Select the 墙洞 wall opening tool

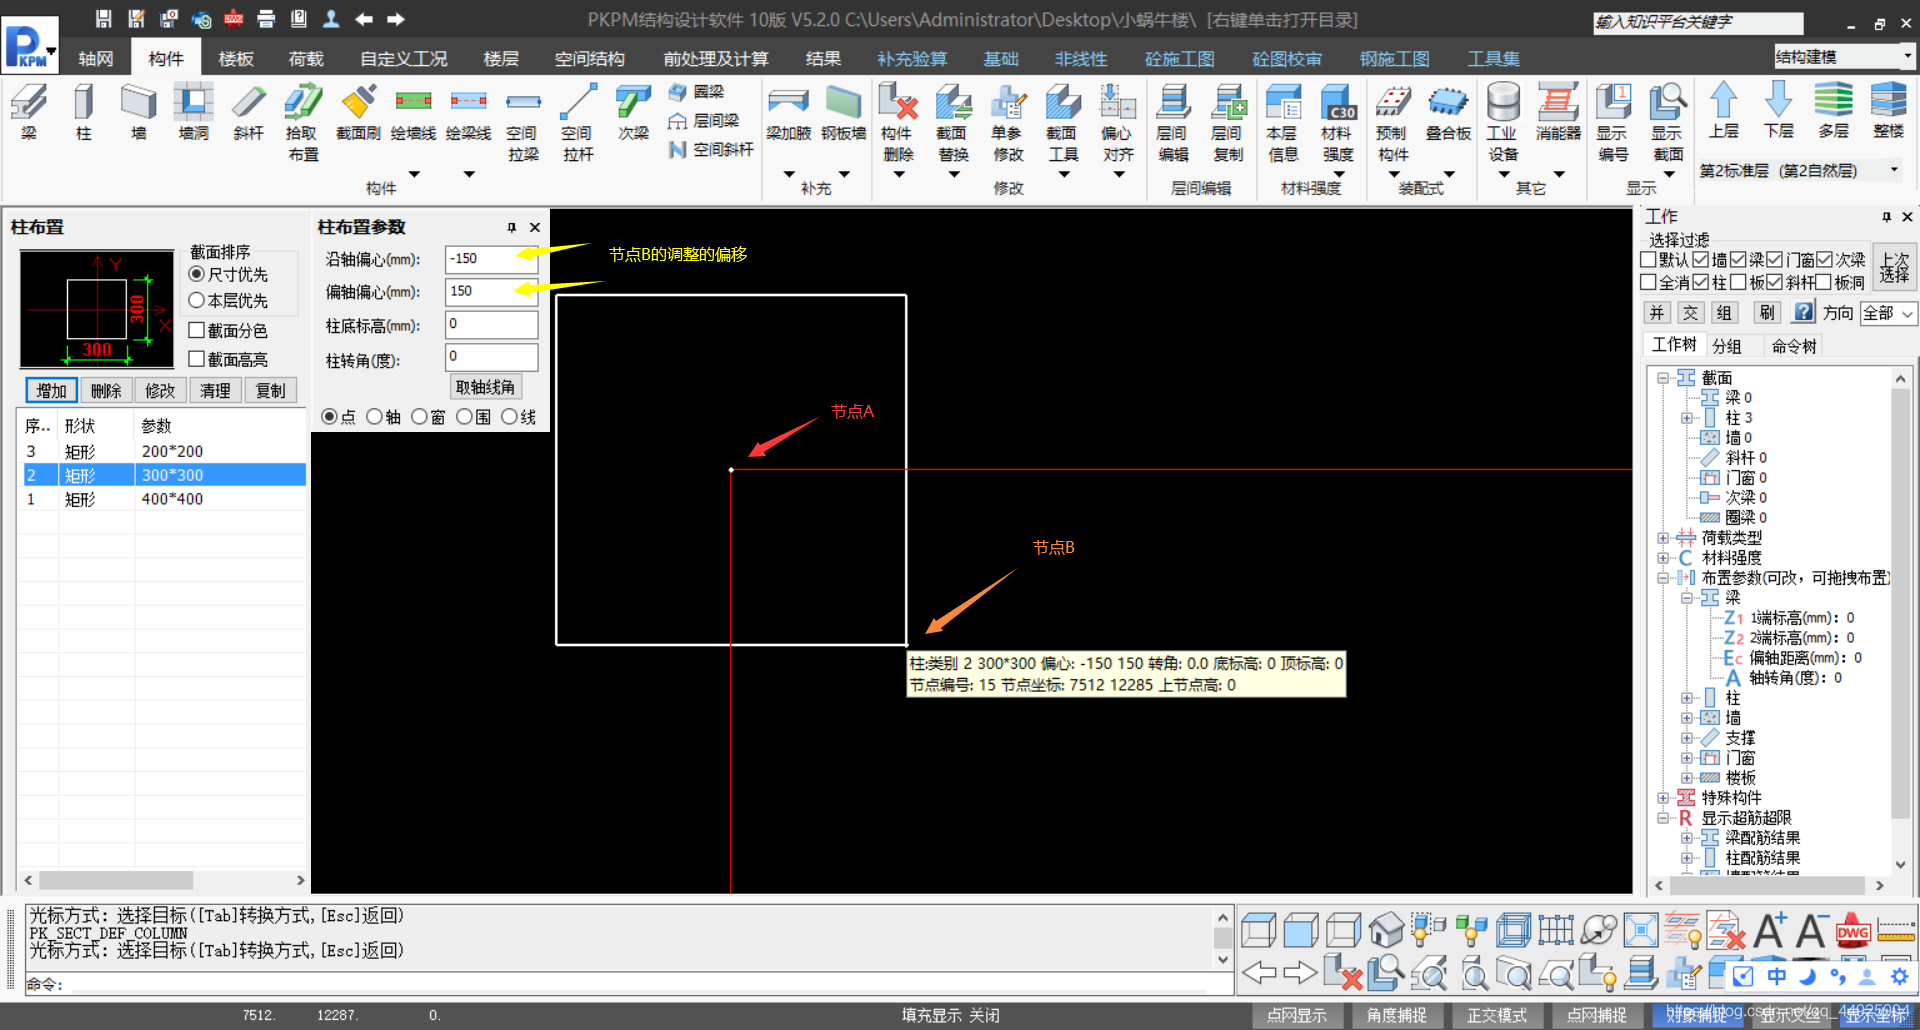click(x=193, y=112)
